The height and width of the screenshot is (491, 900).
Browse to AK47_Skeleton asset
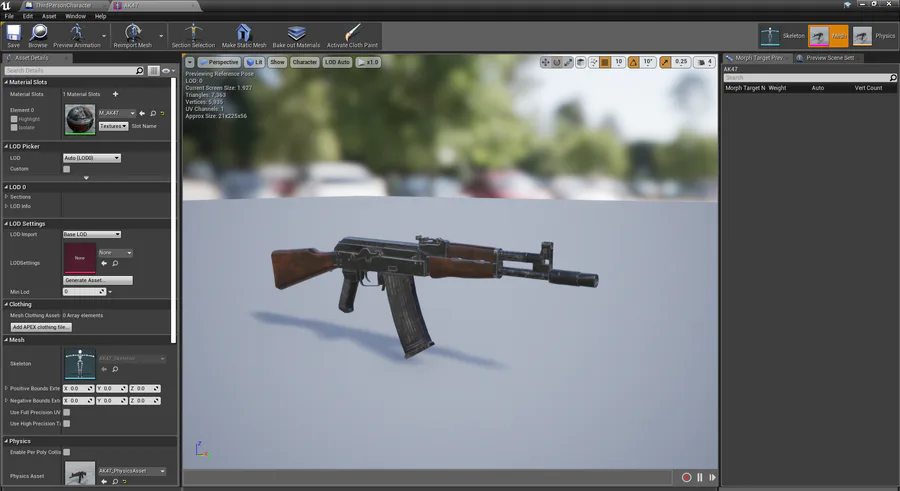[115, 369]
